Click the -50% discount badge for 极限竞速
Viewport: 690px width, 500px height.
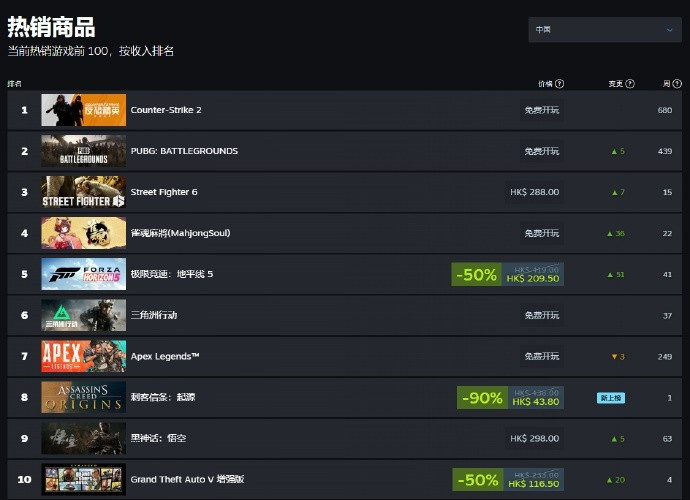(x=476, y=275)
